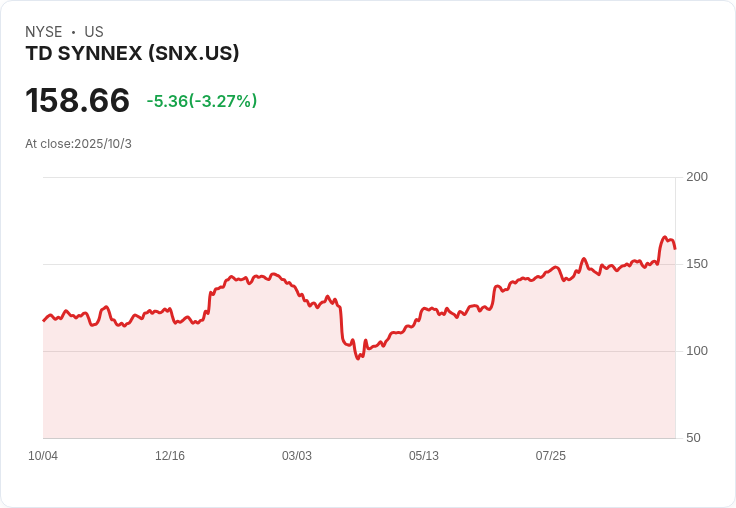Select the 07/25 date on the x-axis
The width and height of the screenshot is (736, 508).
[x=551, y=456]
